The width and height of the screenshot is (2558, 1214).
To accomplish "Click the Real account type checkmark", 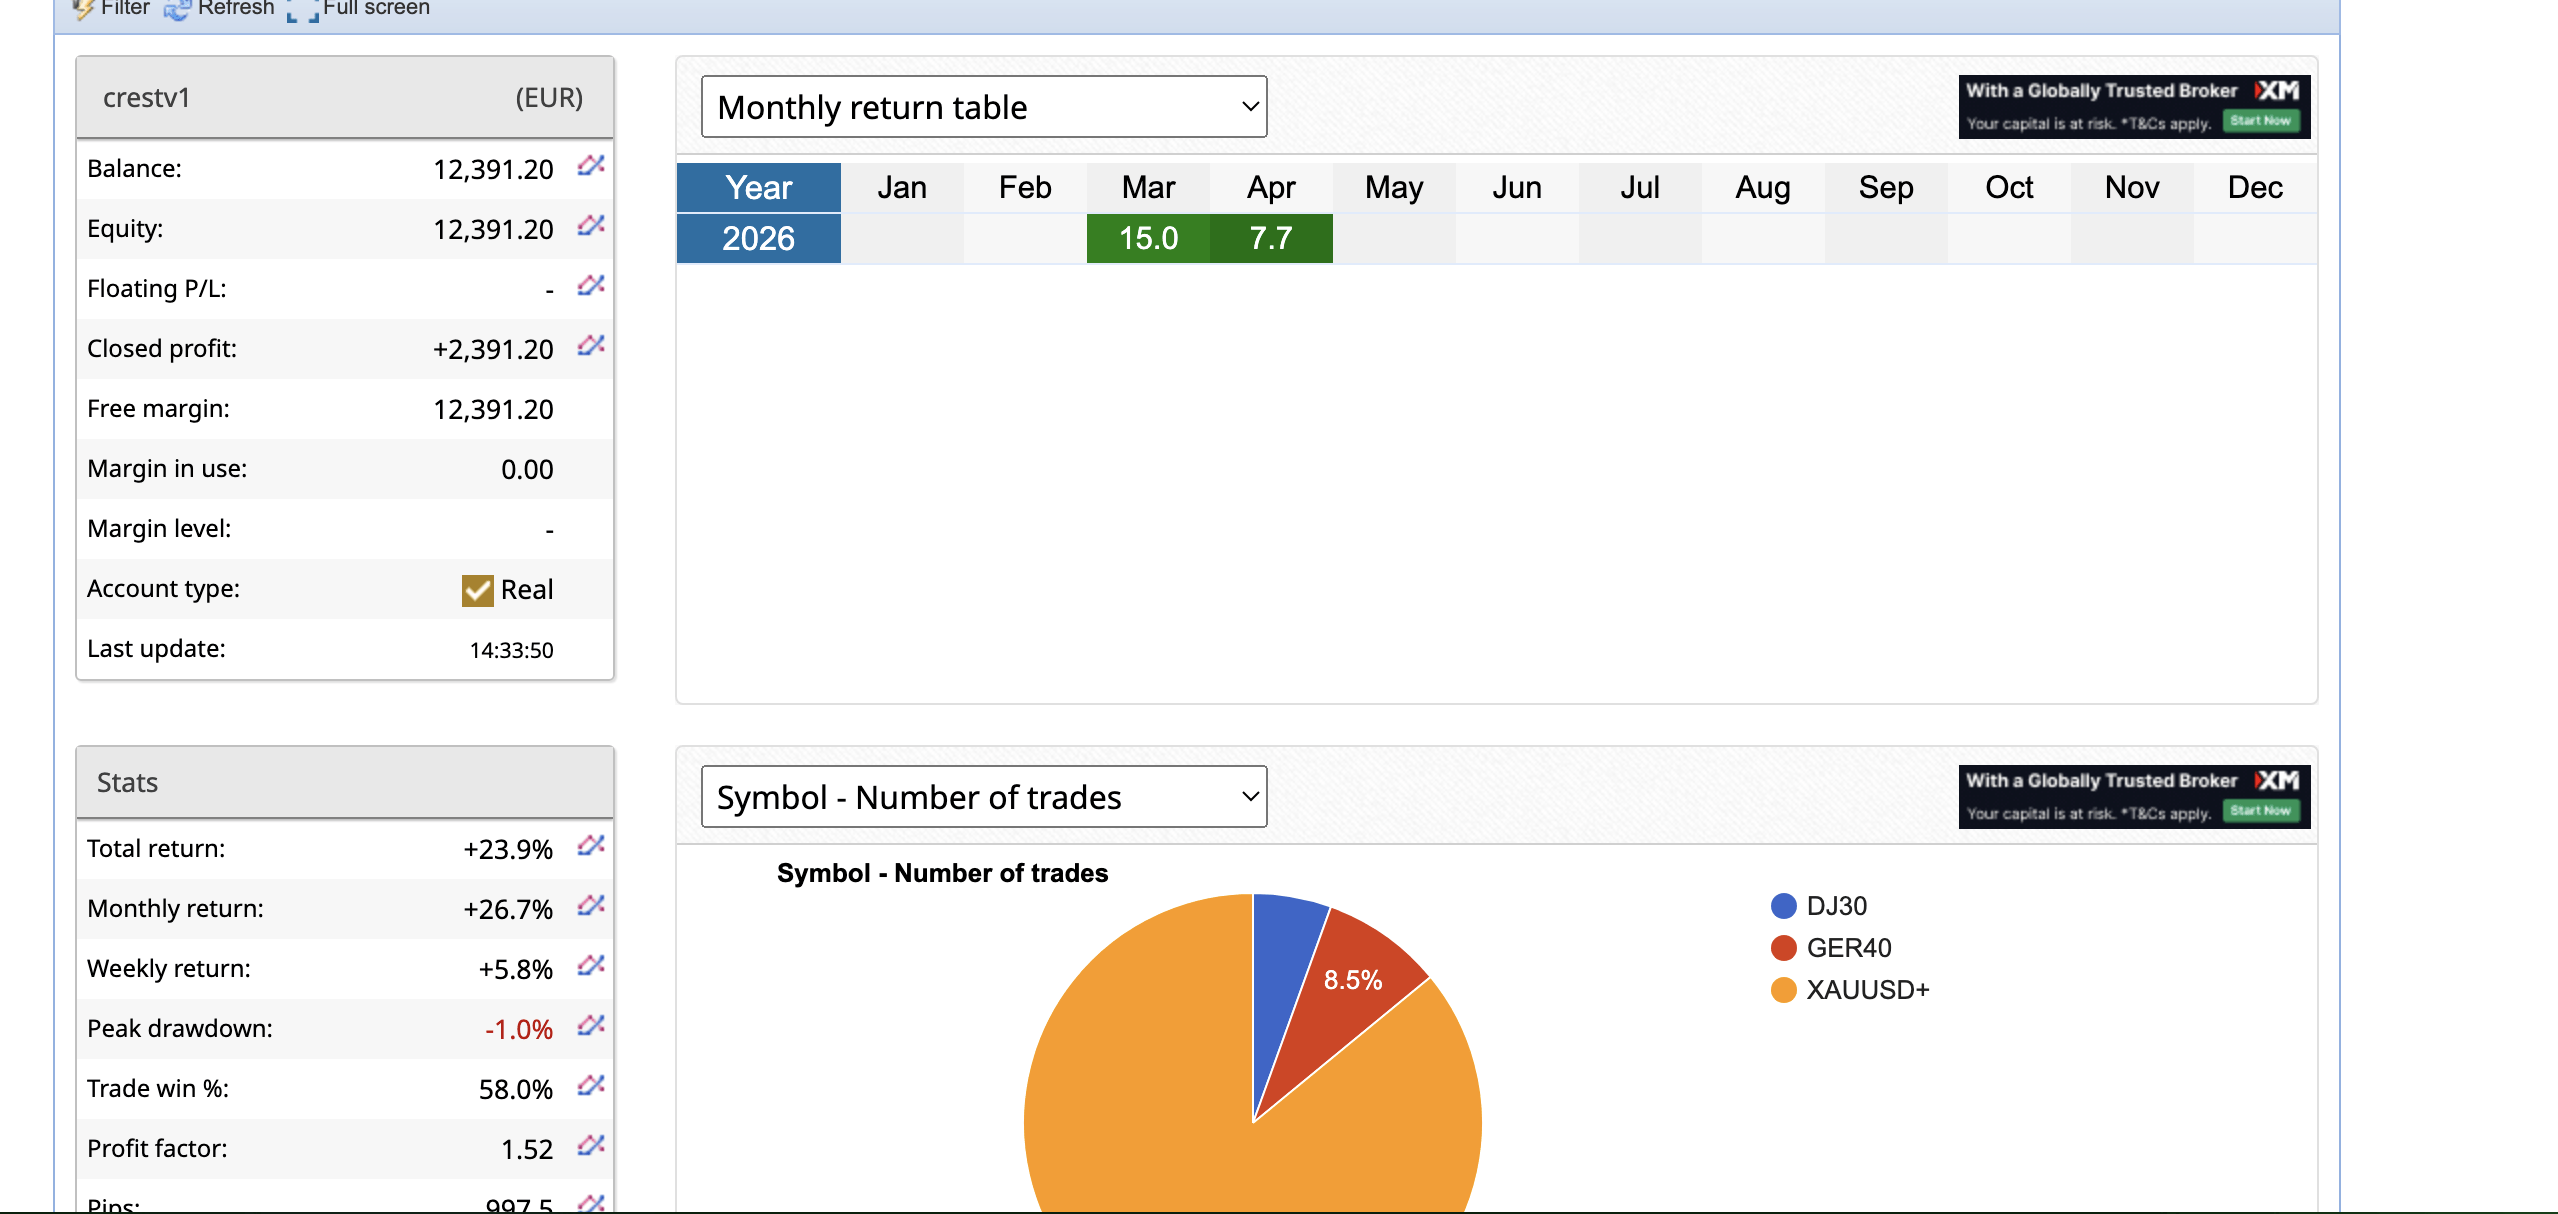I will click(x=477, y=590).
